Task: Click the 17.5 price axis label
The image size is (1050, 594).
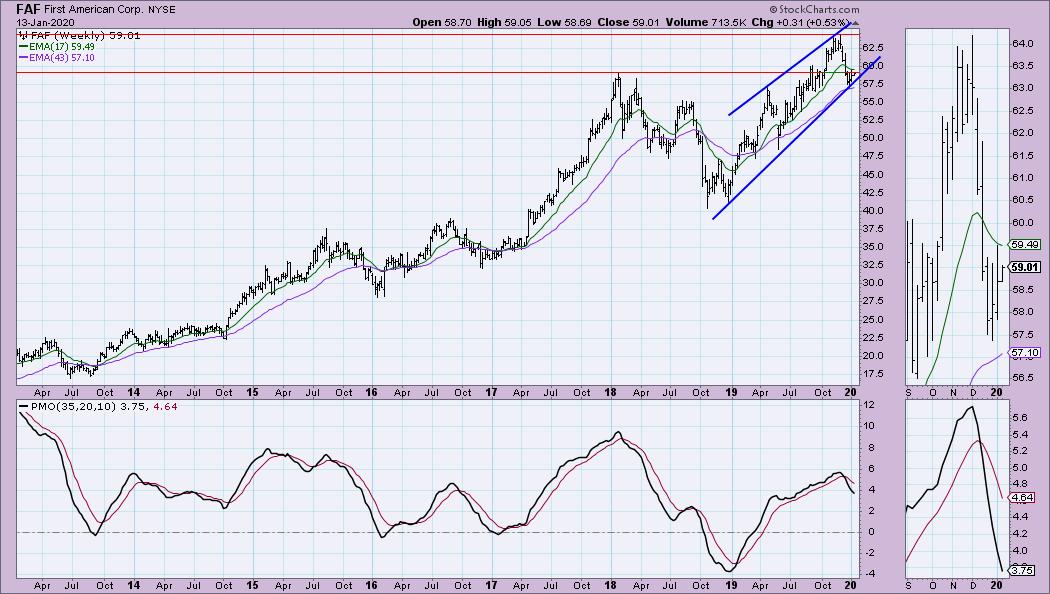Action: pos(872,374)
